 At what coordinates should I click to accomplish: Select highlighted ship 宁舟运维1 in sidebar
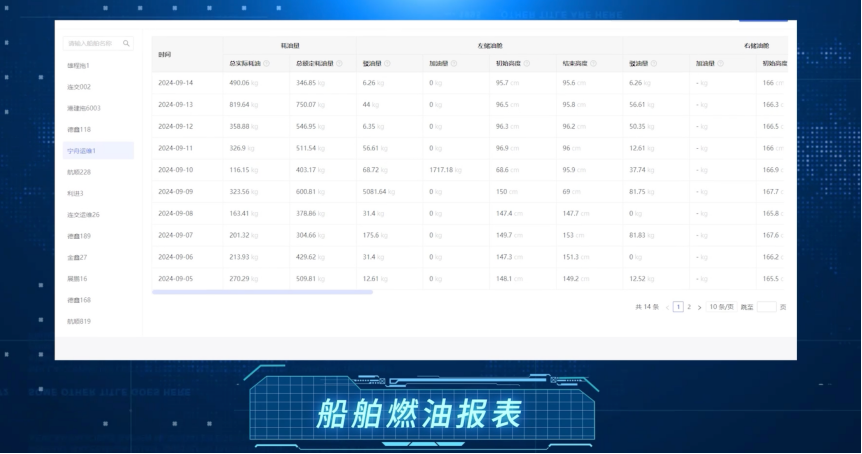click(x=98, y=151)
